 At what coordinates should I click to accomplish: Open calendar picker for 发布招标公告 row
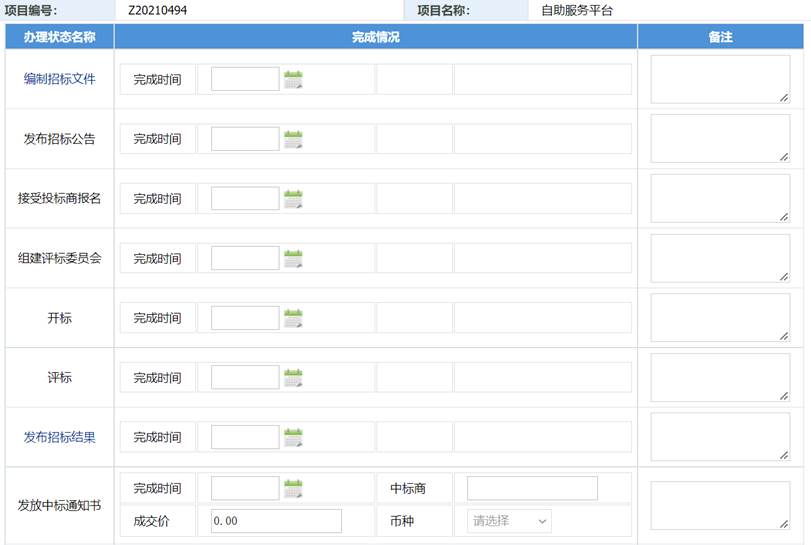coord(293,139)
